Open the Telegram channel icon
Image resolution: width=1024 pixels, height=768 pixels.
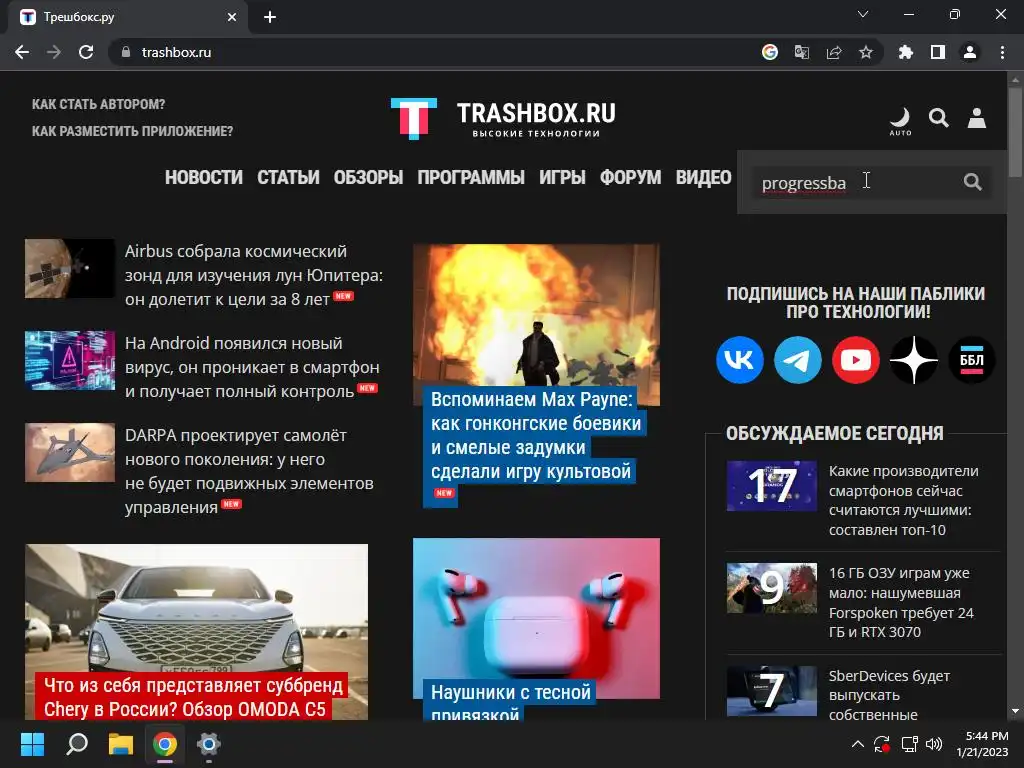pos(797,360)
